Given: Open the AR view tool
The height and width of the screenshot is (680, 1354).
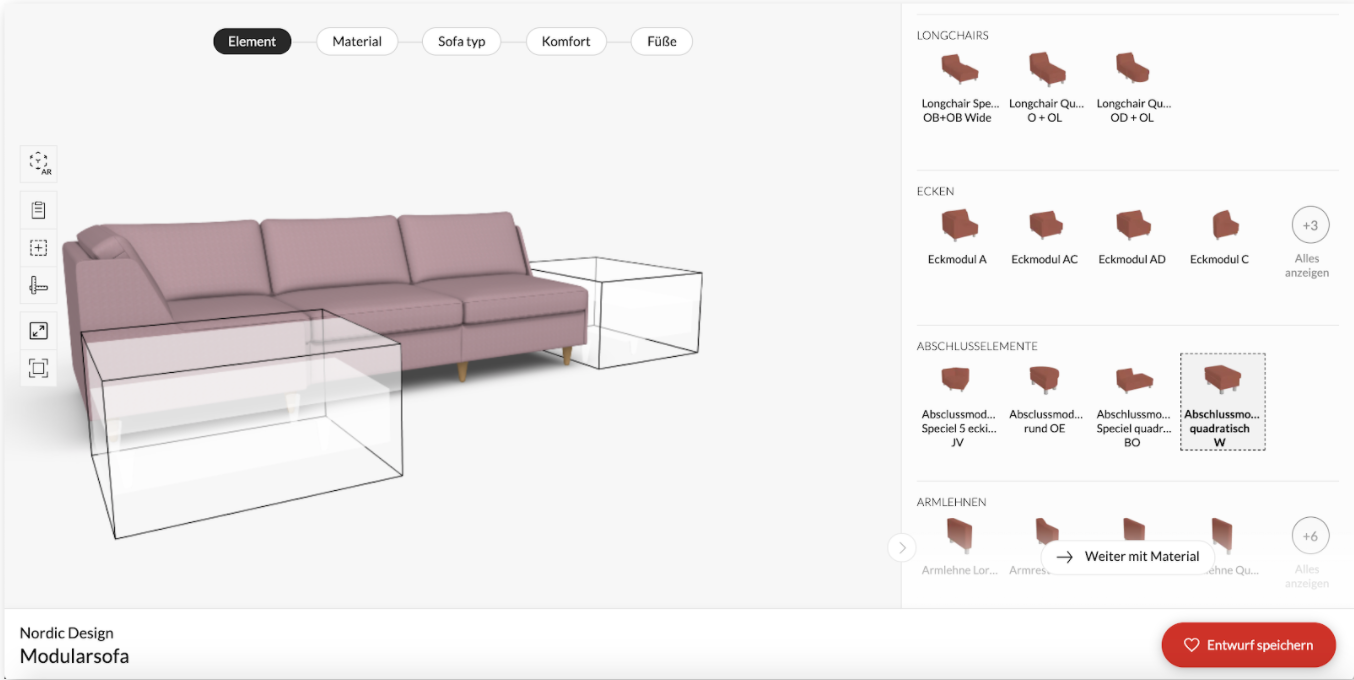Looking at the screenshot, I should pyautogui.click(x=38, y=163).
